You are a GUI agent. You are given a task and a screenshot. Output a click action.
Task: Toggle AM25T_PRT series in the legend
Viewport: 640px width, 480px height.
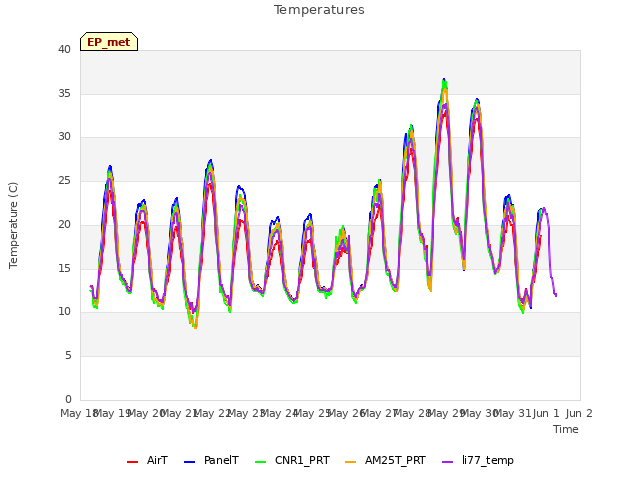click(x=385, y=461)
